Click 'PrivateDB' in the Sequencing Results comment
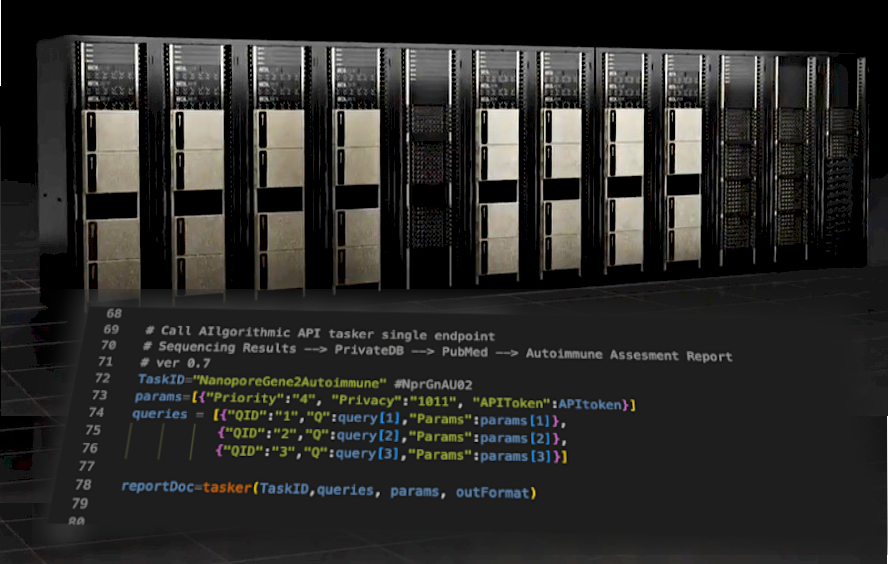The width and height of the screenshot is (888, 564). tap(369, 350)
